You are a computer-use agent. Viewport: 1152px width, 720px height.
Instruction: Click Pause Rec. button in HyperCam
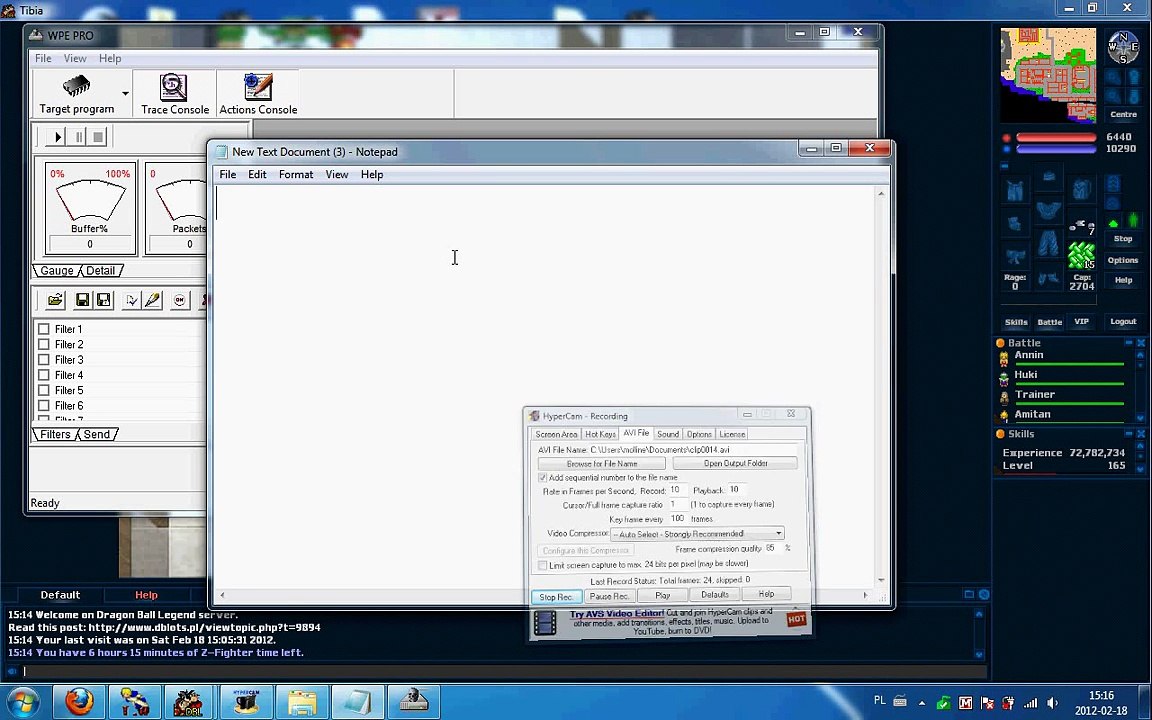pos(609,596)
